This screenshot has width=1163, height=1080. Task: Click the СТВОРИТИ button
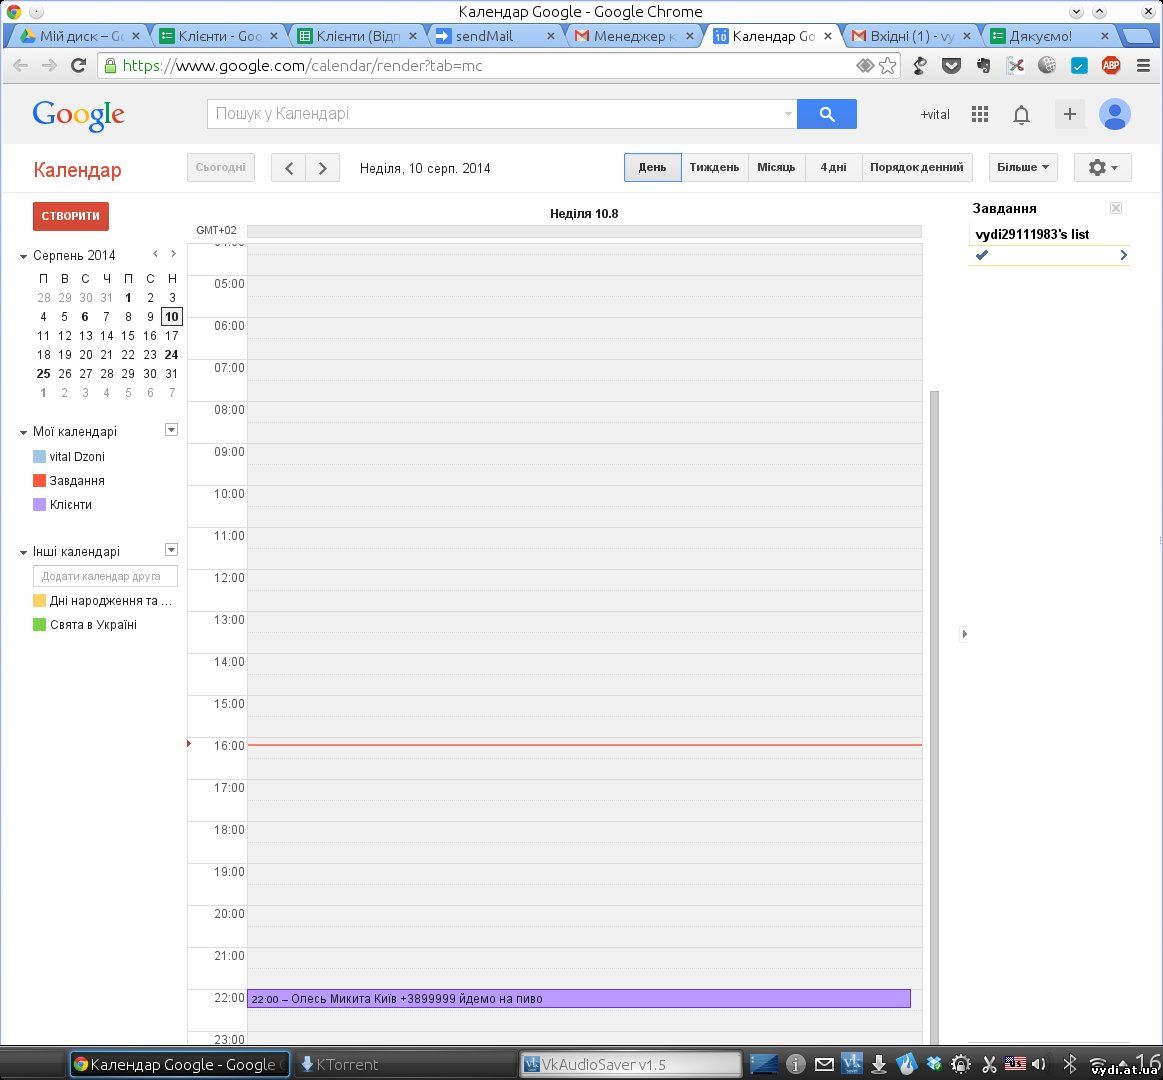point(70,216)
